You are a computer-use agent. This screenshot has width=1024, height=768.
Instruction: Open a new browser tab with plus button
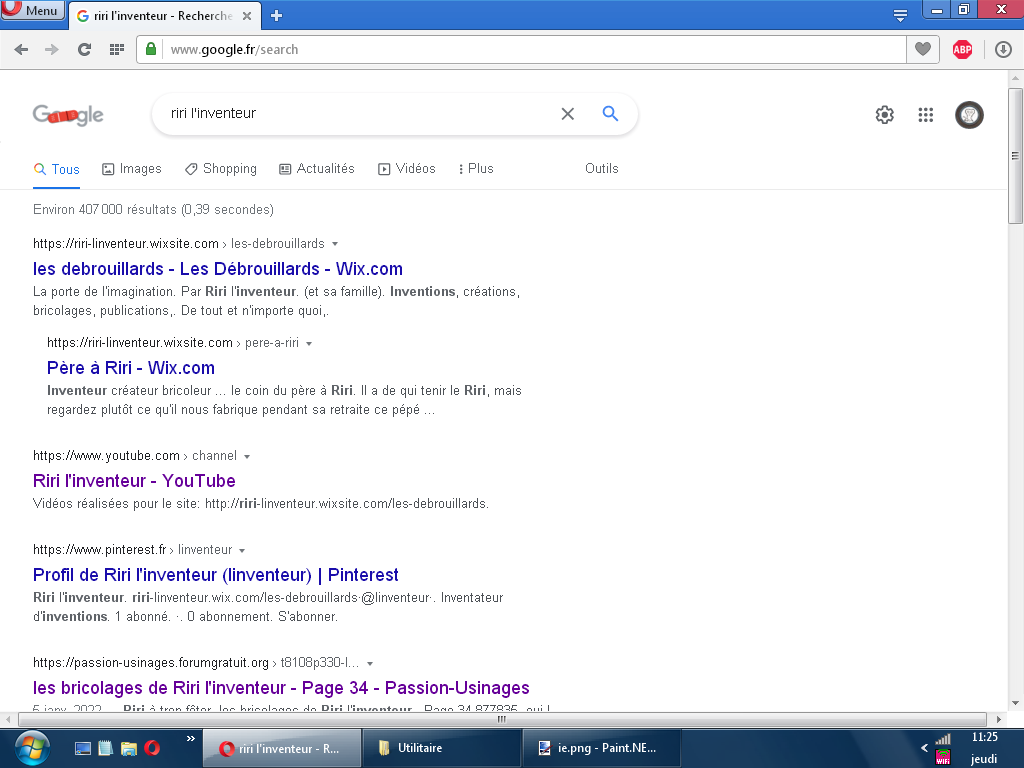pyautogui.click(x=276, y=16)
